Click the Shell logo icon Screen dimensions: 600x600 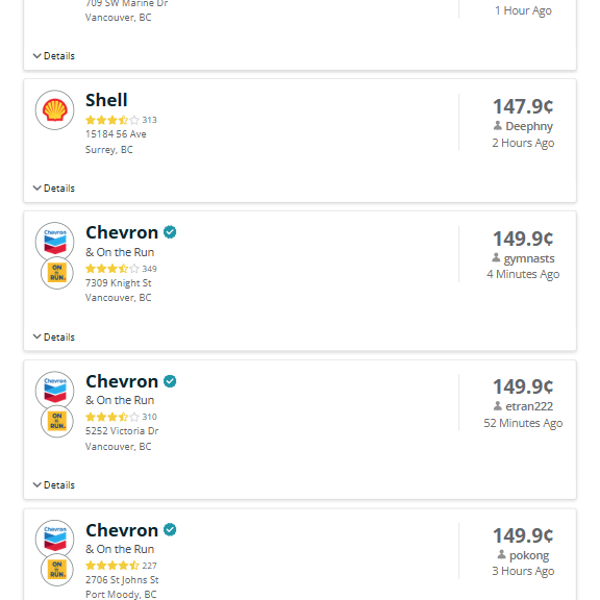pyautogui.click(x=54, y=110)
